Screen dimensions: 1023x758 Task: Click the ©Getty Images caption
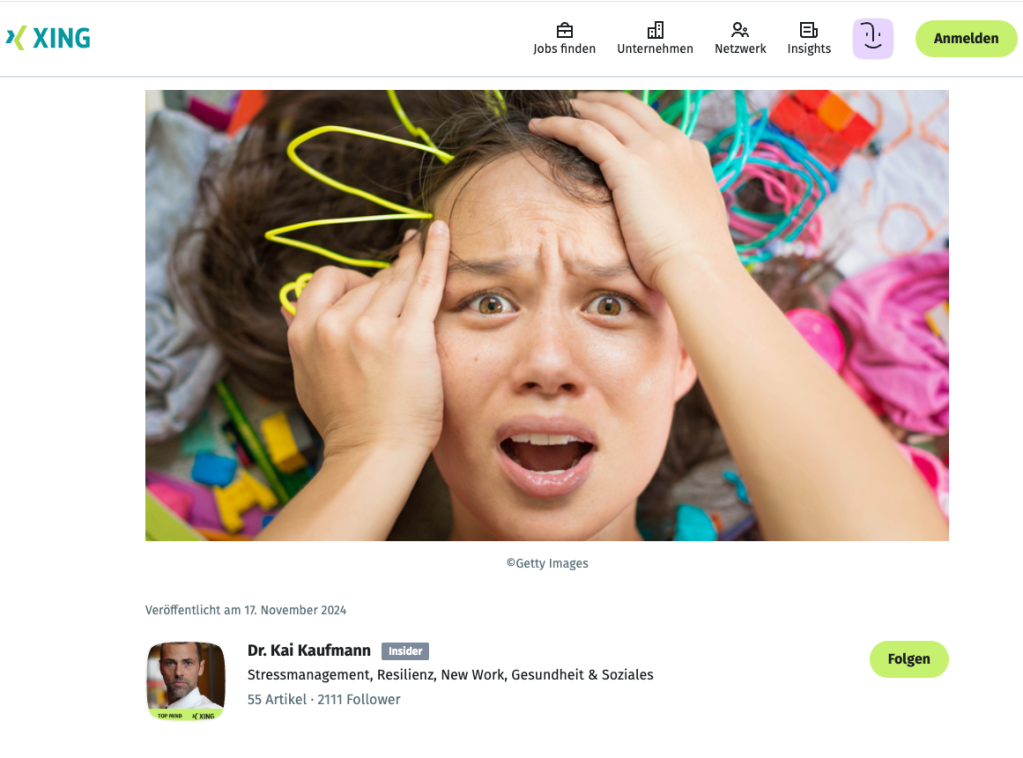(547, 564)
